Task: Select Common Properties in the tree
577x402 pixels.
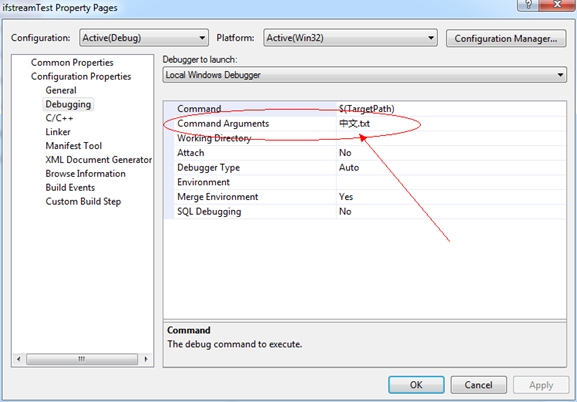Action: (72, 63)
